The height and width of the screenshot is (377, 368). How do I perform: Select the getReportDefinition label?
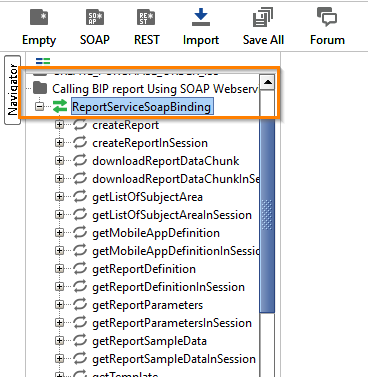[x=144, y=269]
